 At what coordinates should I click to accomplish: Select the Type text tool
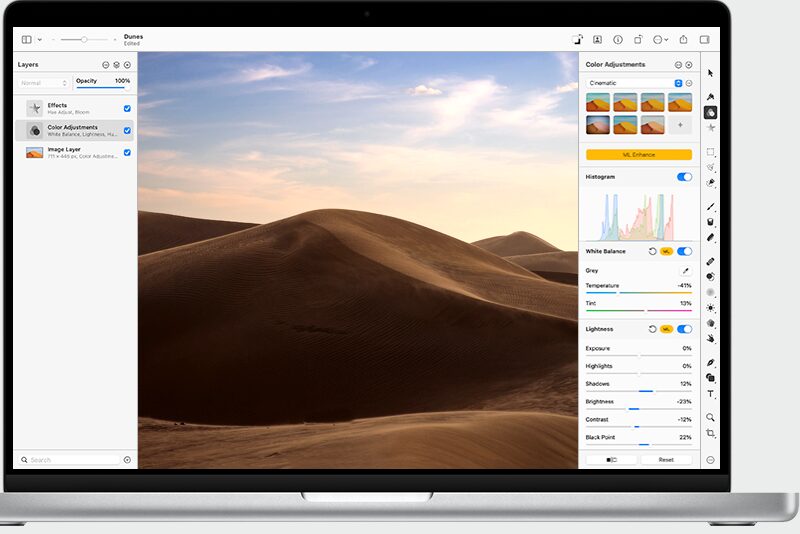710,394
